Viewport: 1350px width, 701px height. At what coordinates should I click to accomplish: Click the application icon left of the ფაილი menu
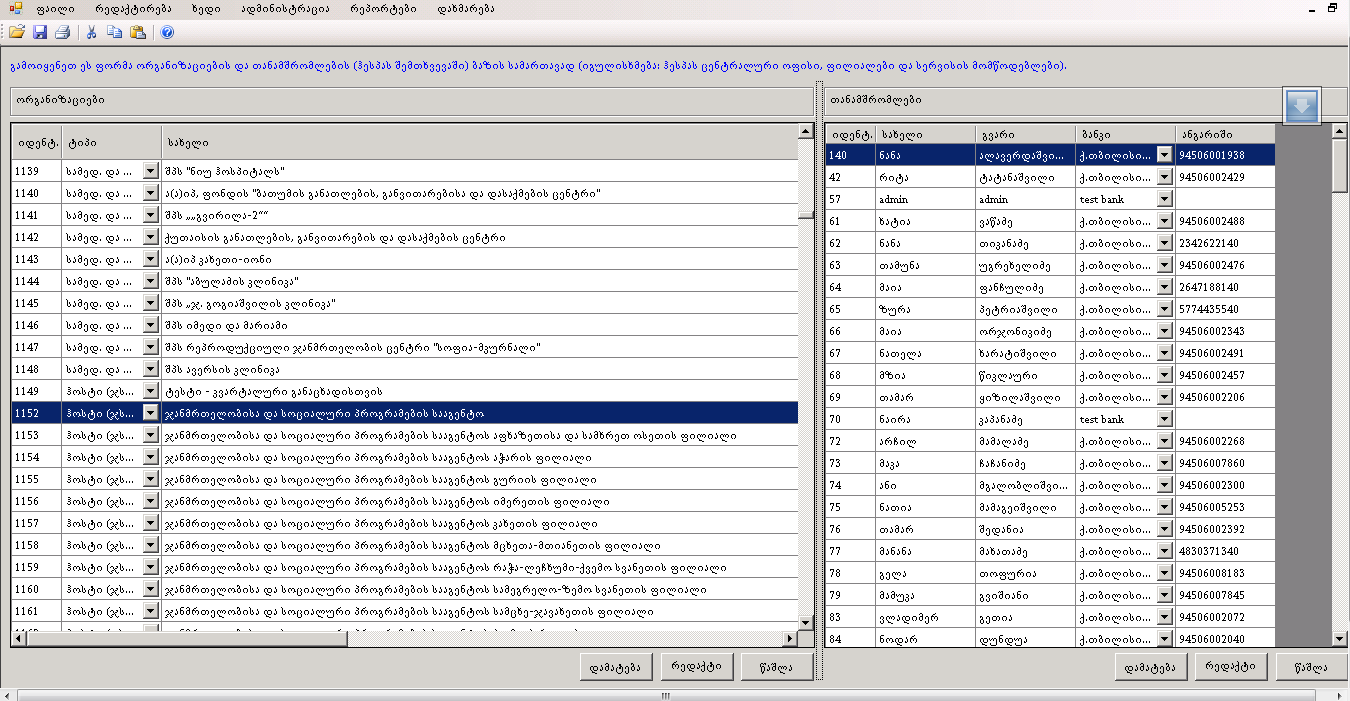(15, 8)
